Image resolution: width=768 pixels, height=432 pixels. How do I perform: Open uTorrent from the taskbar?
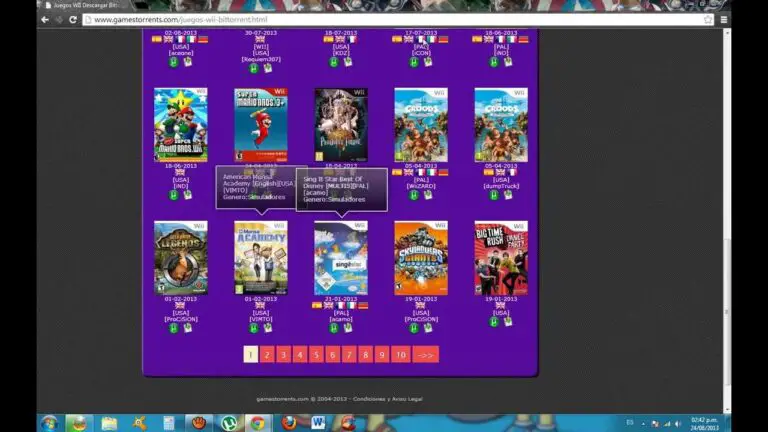[229, 423]
